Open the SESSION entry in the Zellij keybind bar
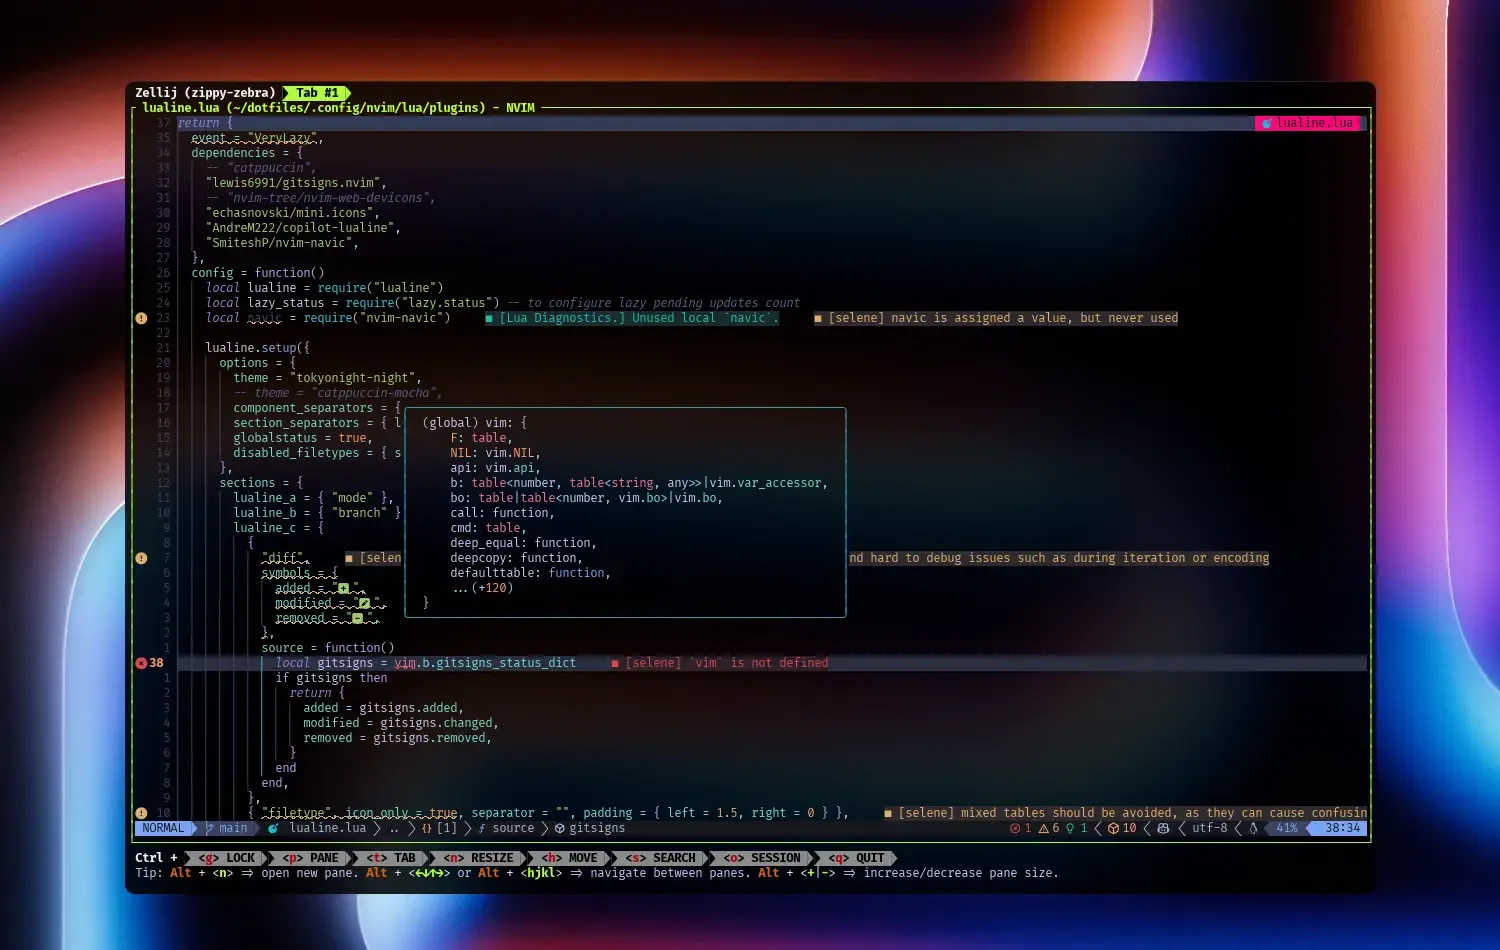The width and height of the screenshot is (1500, 950). click(x=762, y=857)
